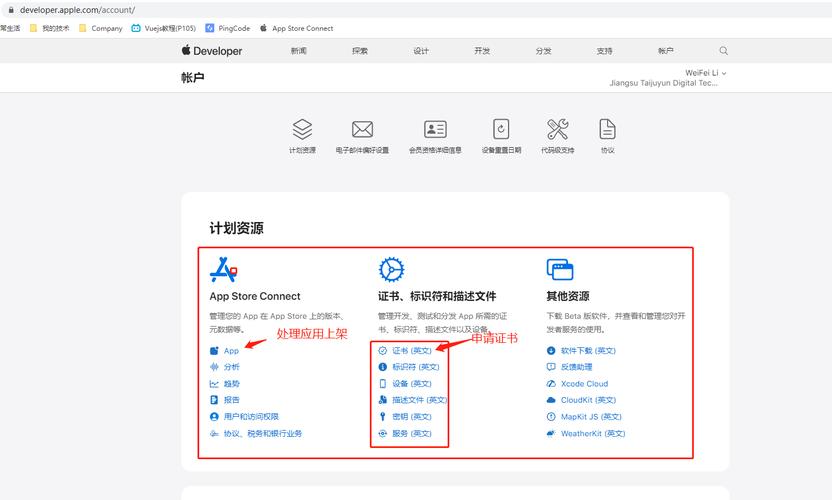Open the 支持 nav menu item
This screenshot has height=500, width=832.
pyautogui.click(x=604, y=51)
